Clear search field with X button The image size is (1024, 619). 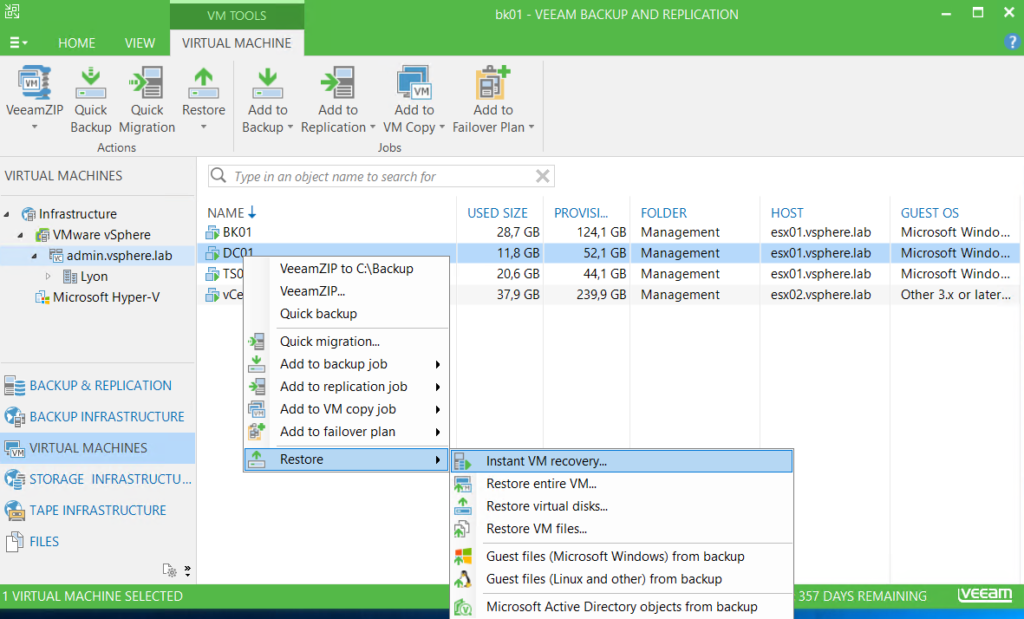[x=543, y=177]
